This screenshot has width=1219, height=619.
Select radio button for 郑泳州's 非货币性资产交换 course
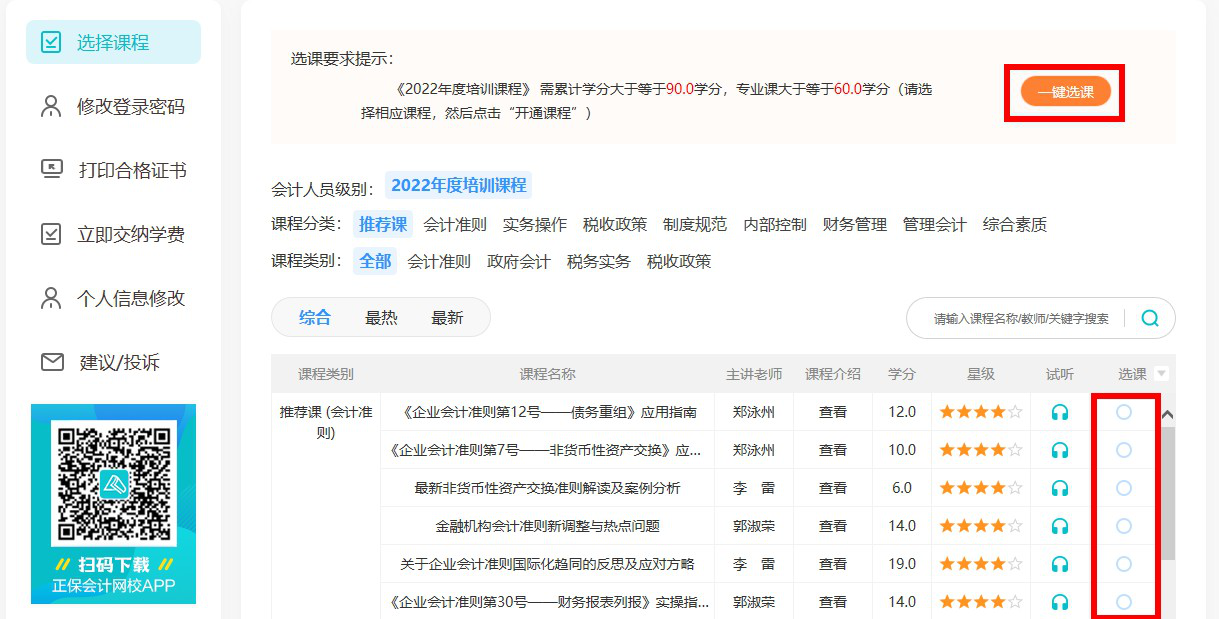click(1124, 449)
